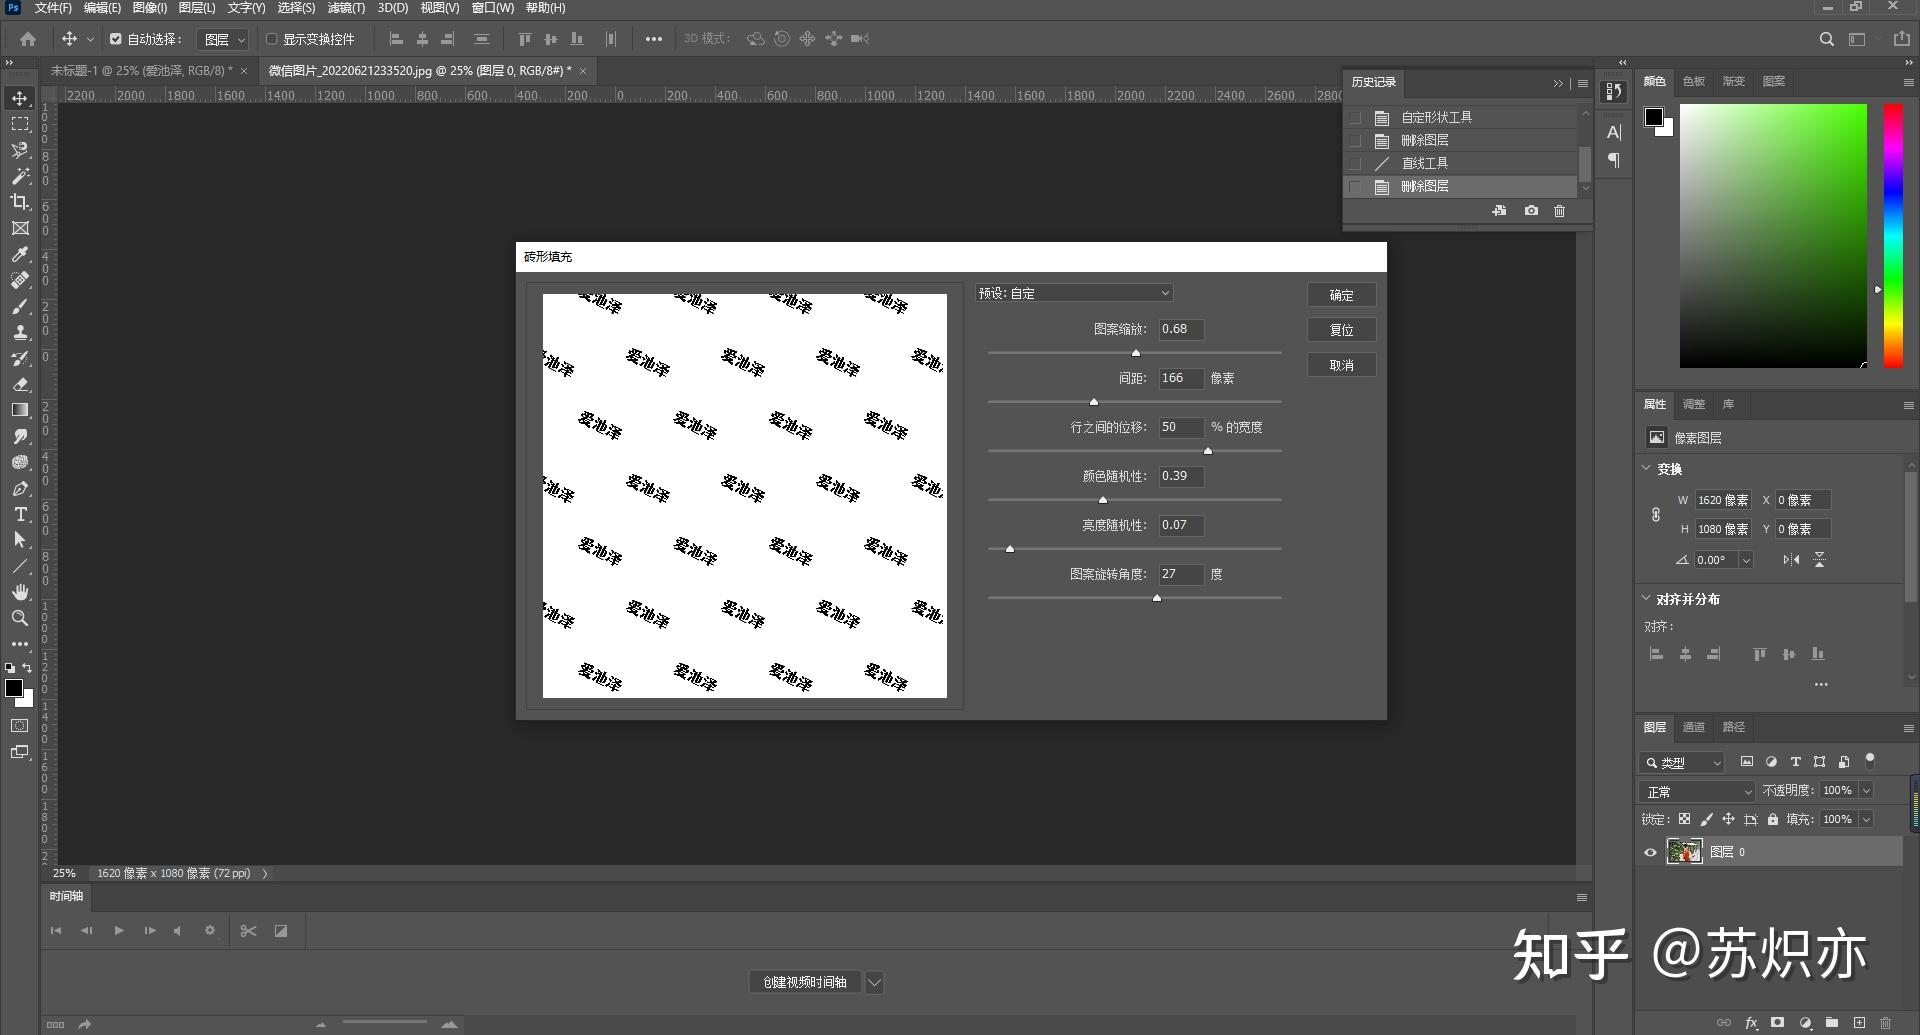This screenshot has width=1920, height=1035.
Task: Switch to the 色板 tab
Action: click(x=1693, y=81)
